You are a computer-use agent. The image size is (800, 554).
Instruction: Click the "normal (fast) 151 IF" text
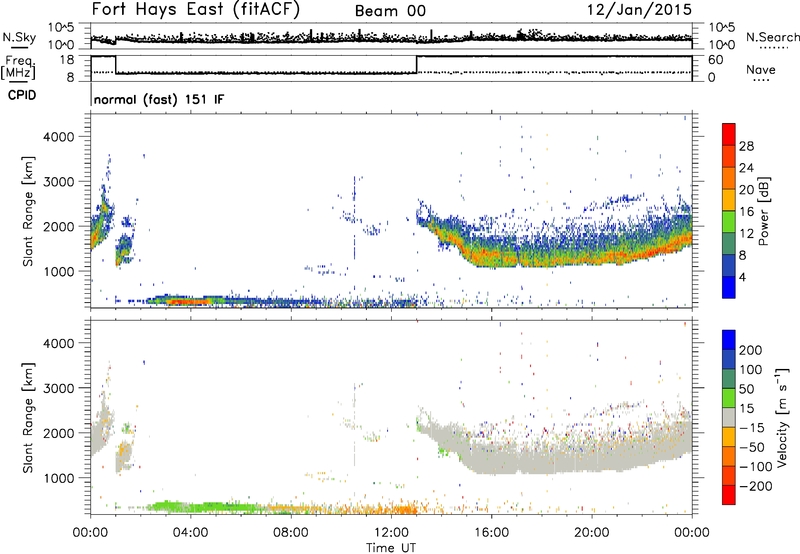tap(159, 99)
